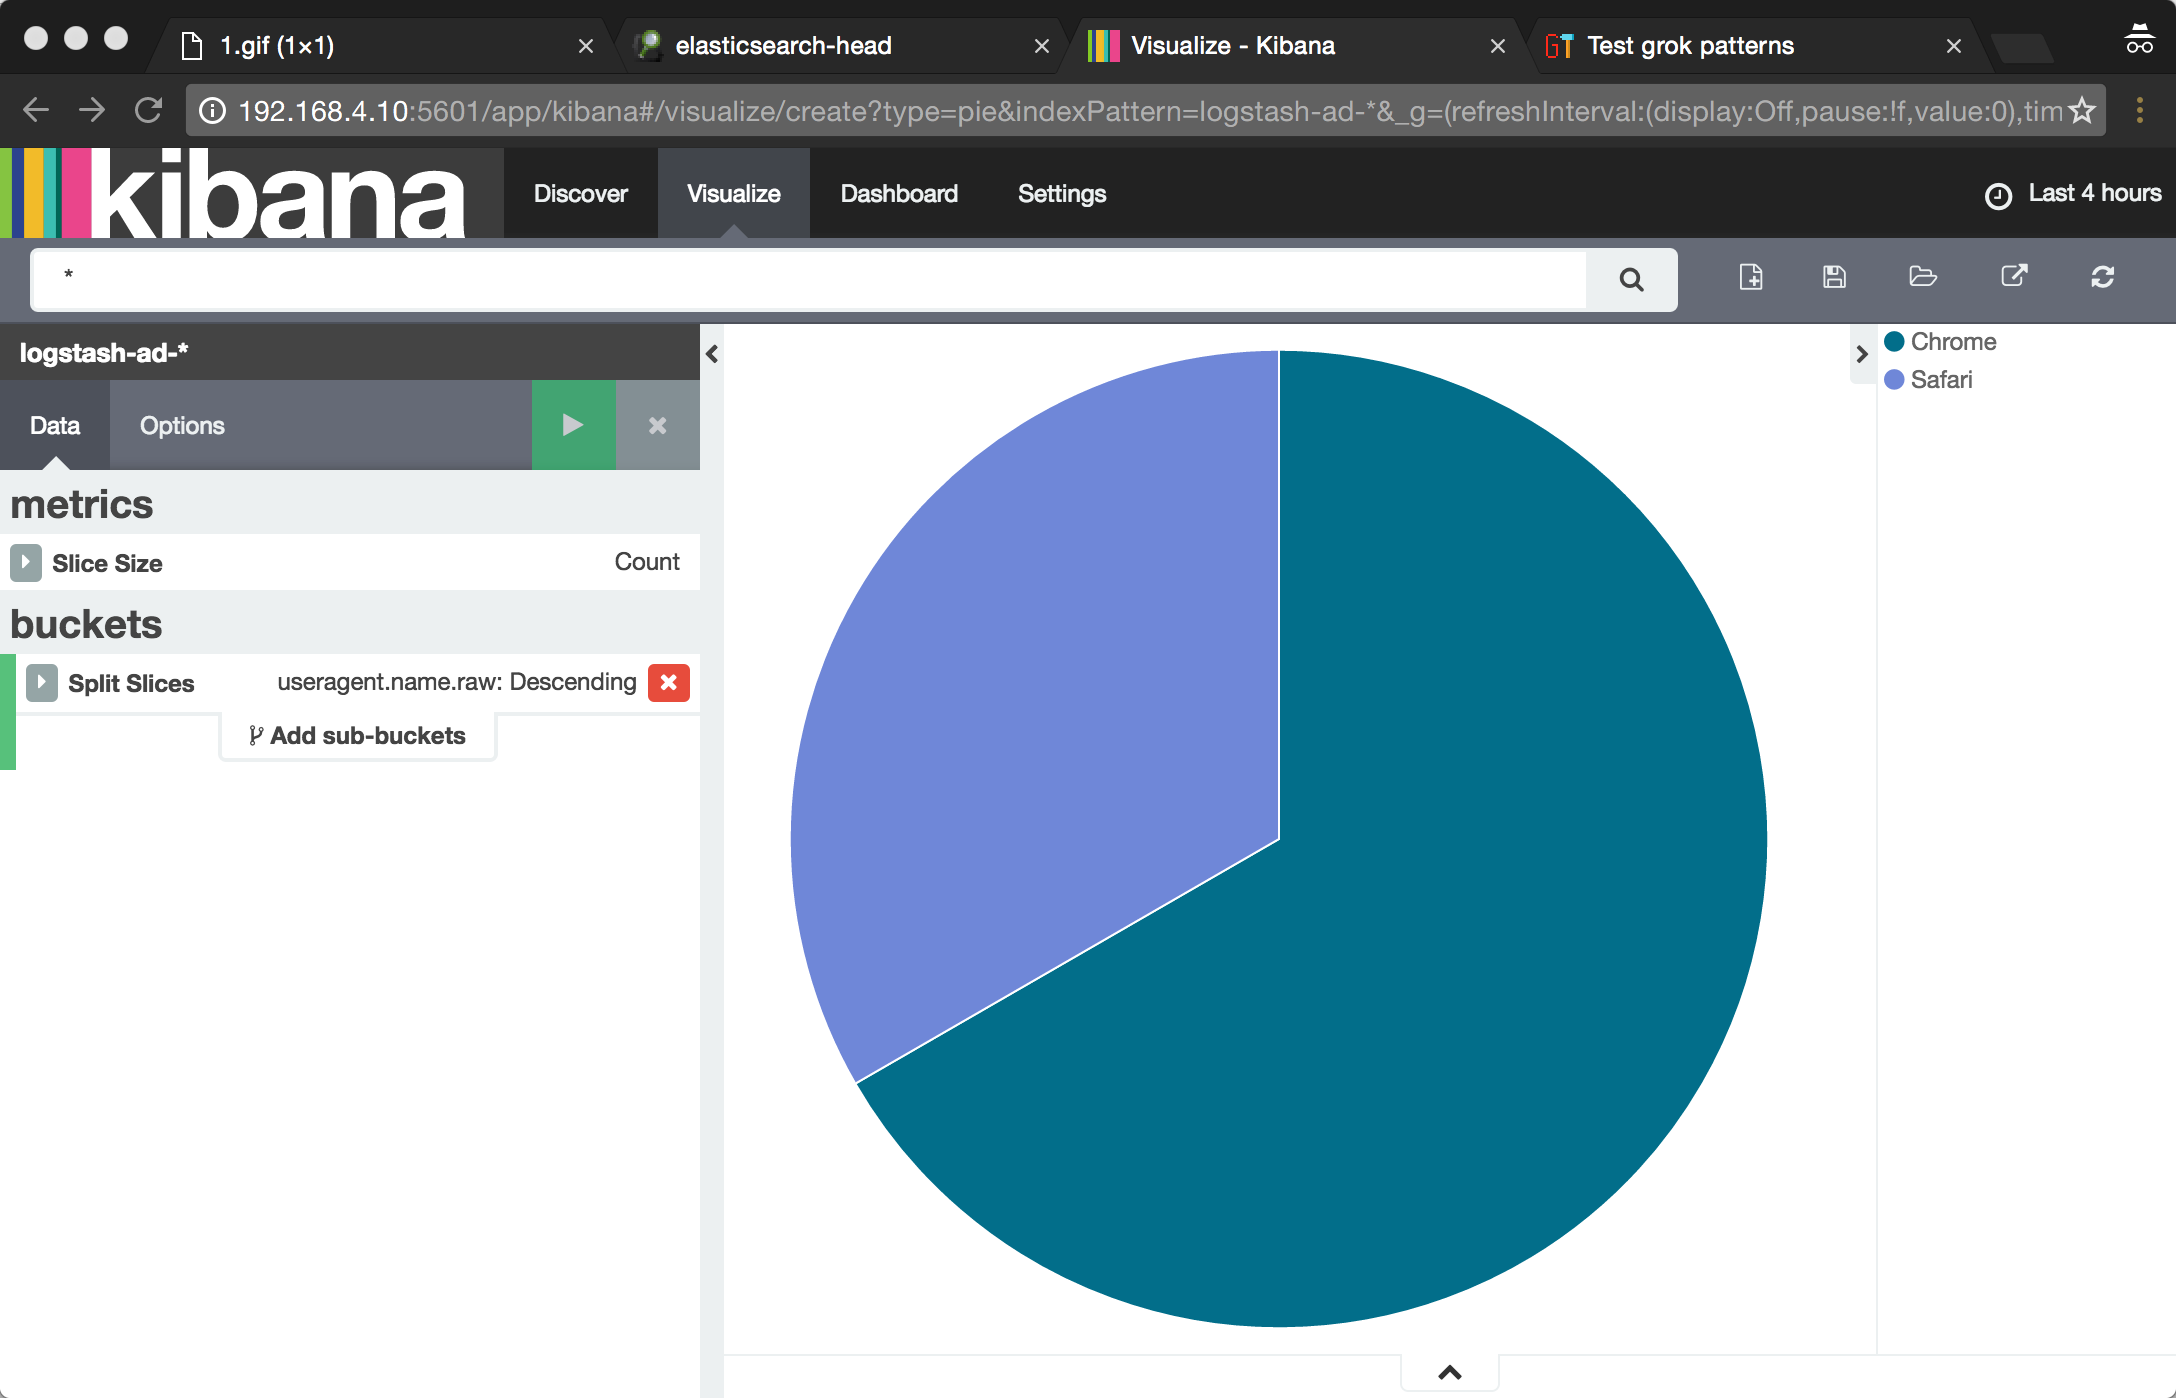This screenshot has height=1398, width=2176.
Task: Open the Dashboard menu
Action: (x=898, y=194)
